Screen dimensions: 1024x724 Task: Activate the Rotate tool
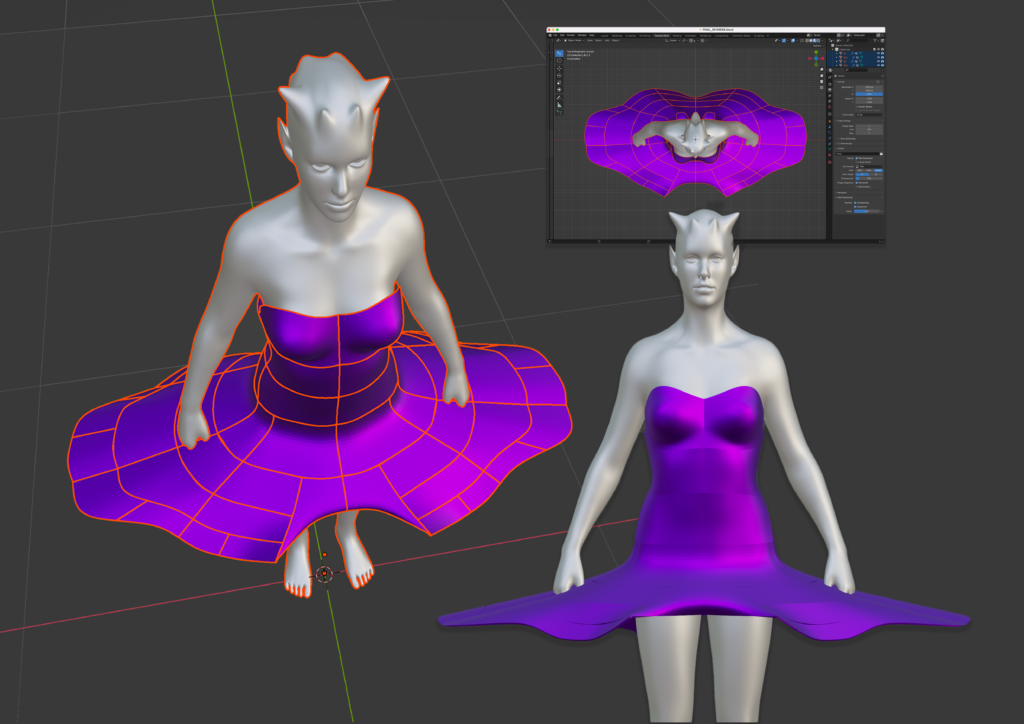[x=559, y=76]
